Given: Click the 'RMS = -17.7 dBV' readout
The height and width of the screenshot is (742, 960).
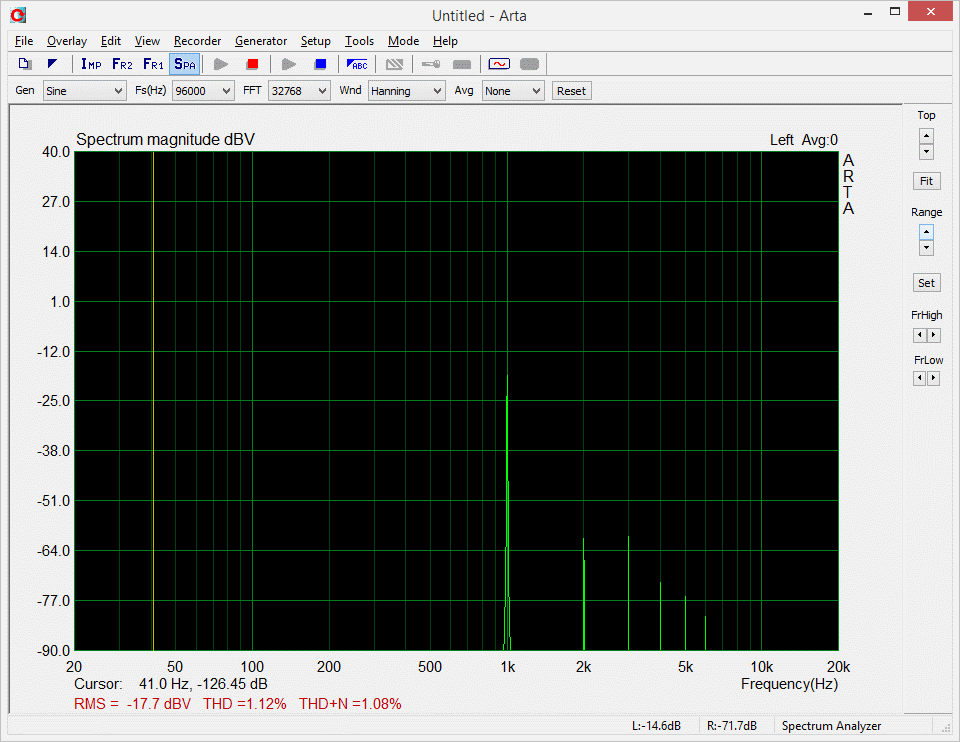Looking at the screenshot, I should (132, 704).
